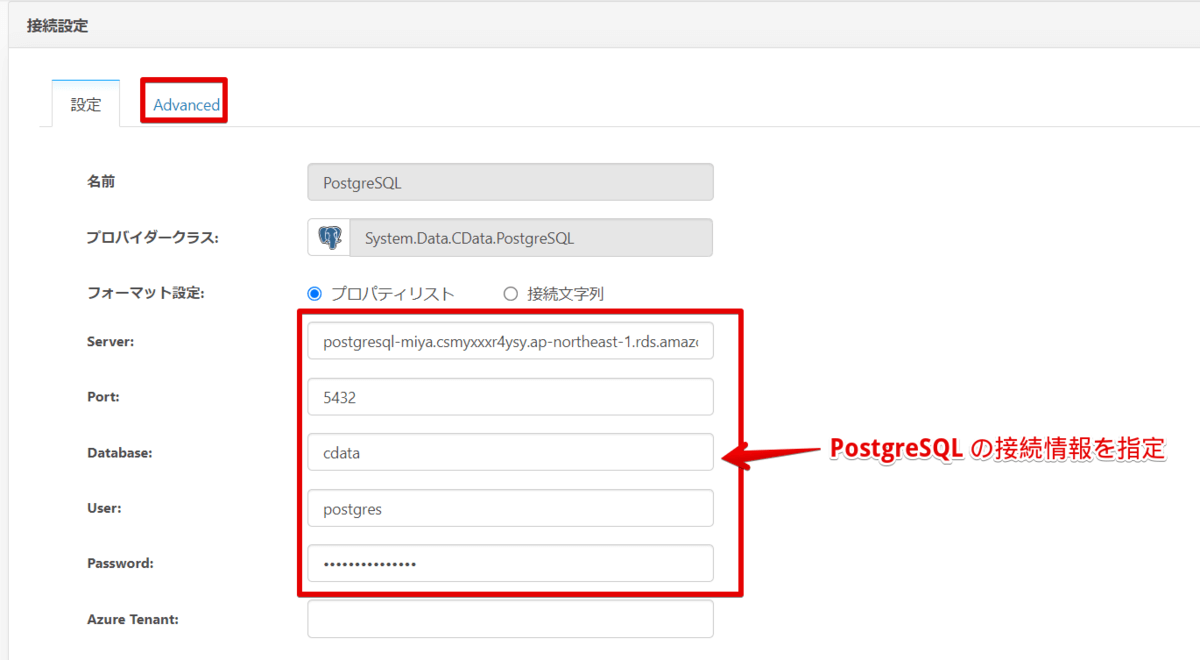This screenshot has height=660, width=1200.
Task: Click the Azure Tenant label
Action: point(133,619)
